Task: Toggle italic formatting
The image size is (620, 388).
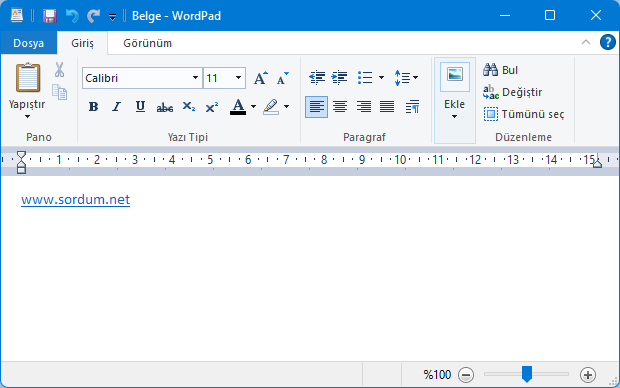Action: point(116,106)
